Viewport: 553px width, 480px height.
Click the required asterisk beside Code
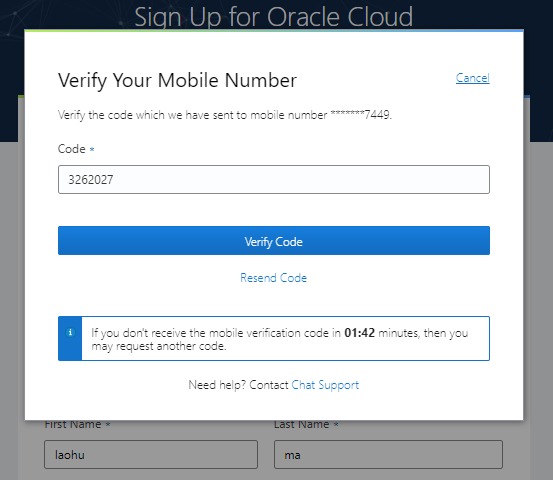(x=92, y=149)
